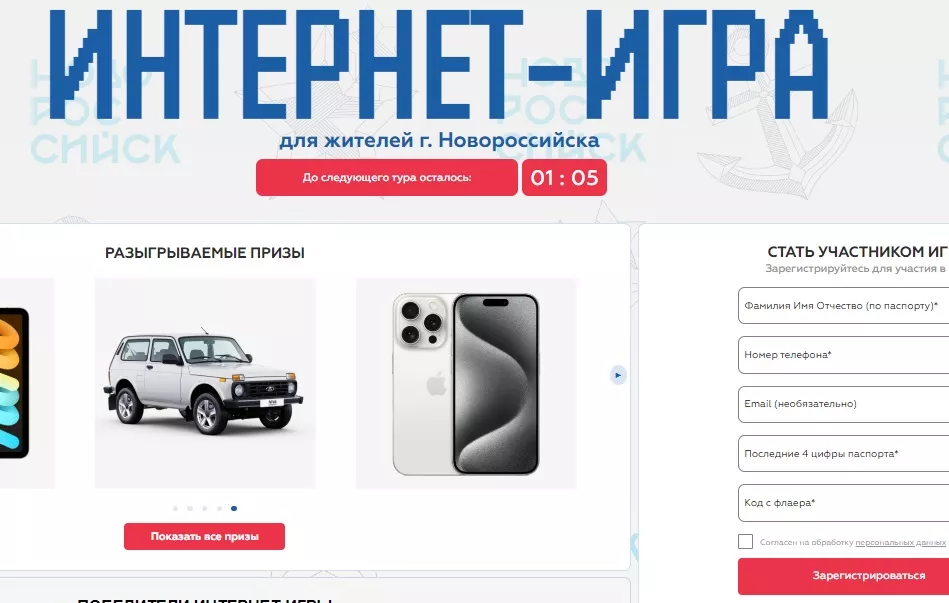Focus the 'Последние 4 цифры паспорта' field

[844, 453]
